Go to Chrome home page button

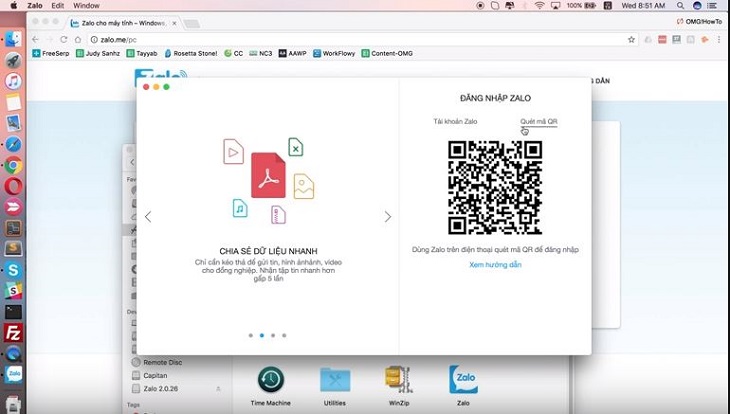tap(78, 40)
